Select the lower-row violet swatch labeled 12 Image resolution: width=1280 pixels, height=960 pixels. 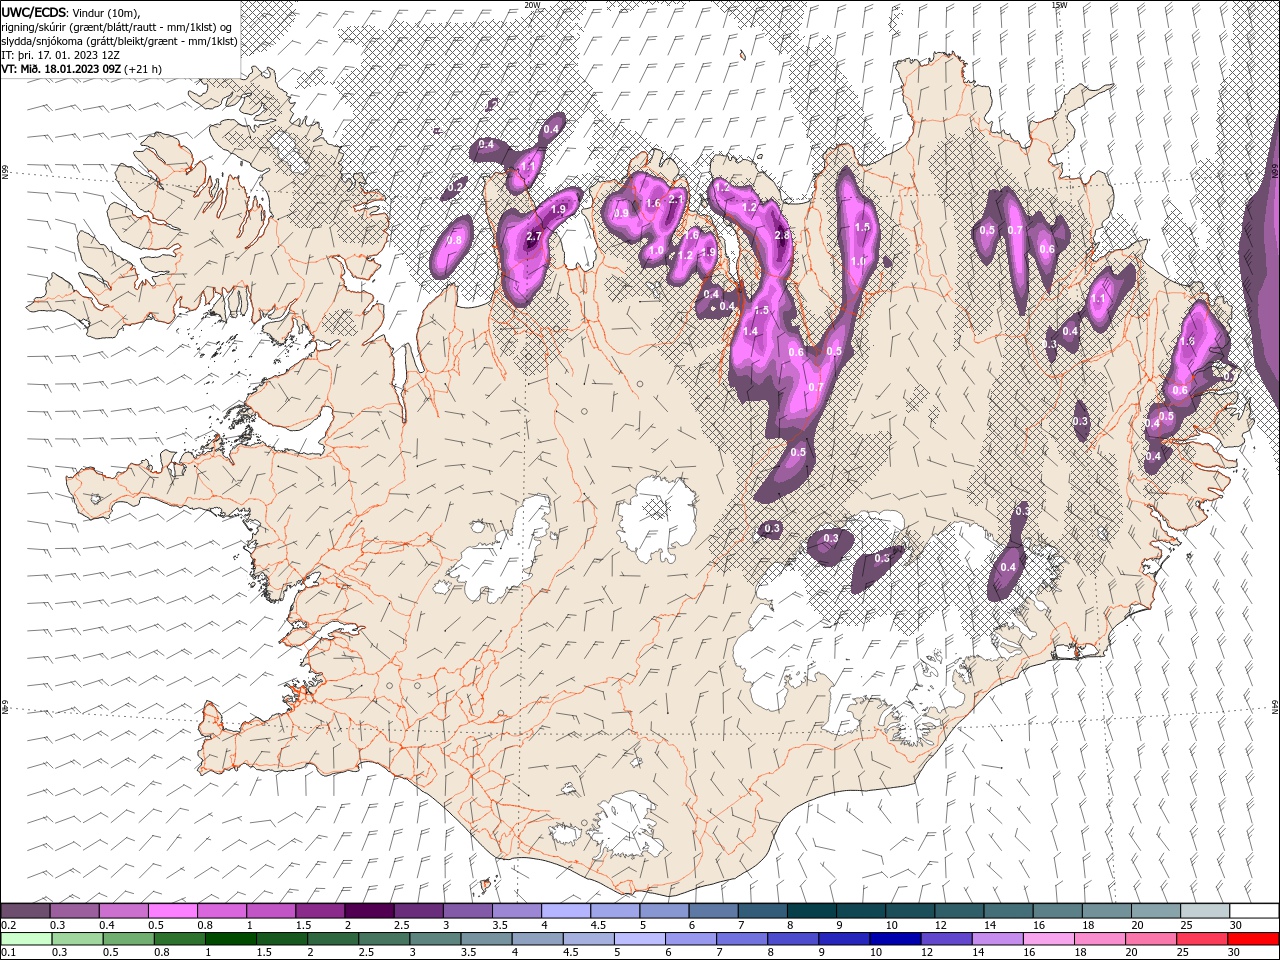pyautogui.click(x=945, y=939)
